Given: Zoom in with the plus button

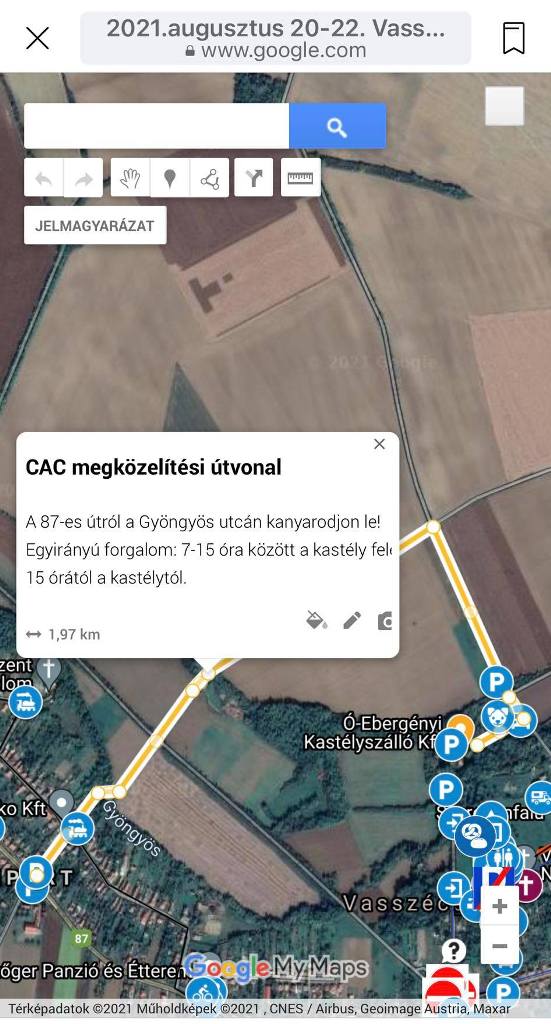Looking at the screenshot, I should coord(500,906).
